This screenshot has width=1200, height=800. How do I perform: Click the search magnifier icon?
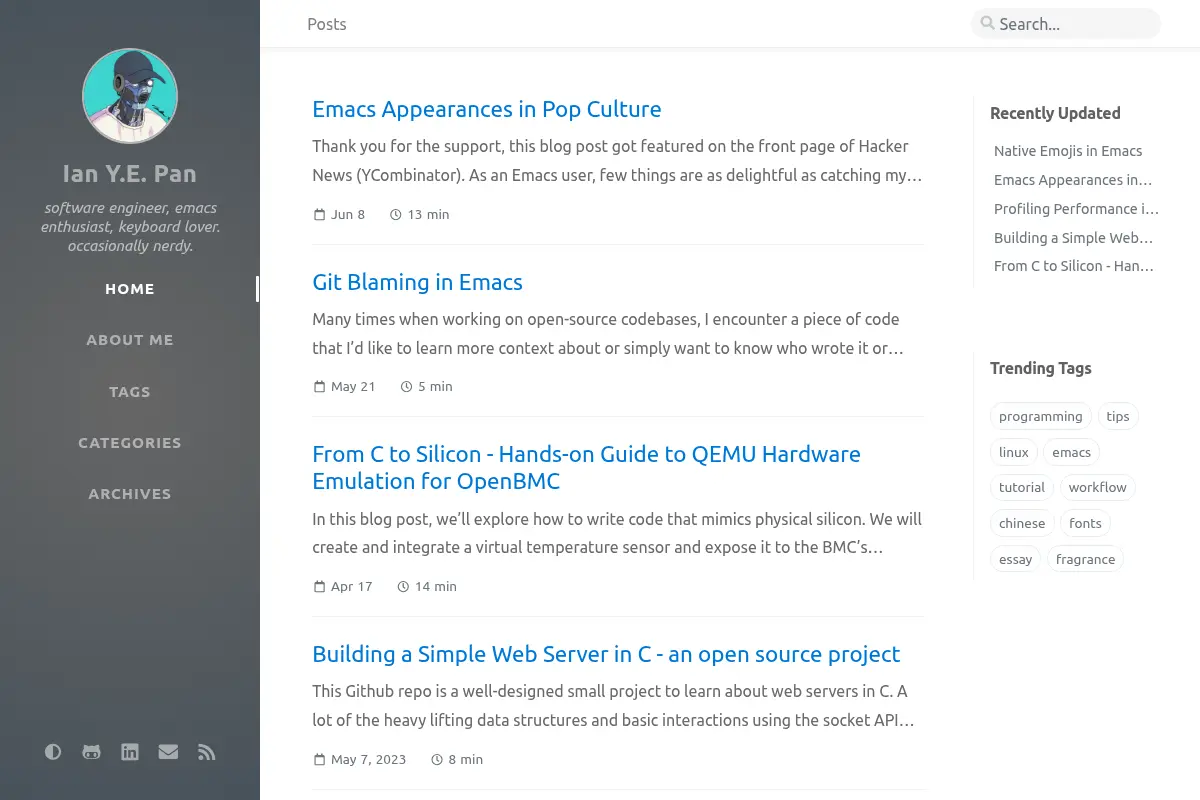(987, 23)
